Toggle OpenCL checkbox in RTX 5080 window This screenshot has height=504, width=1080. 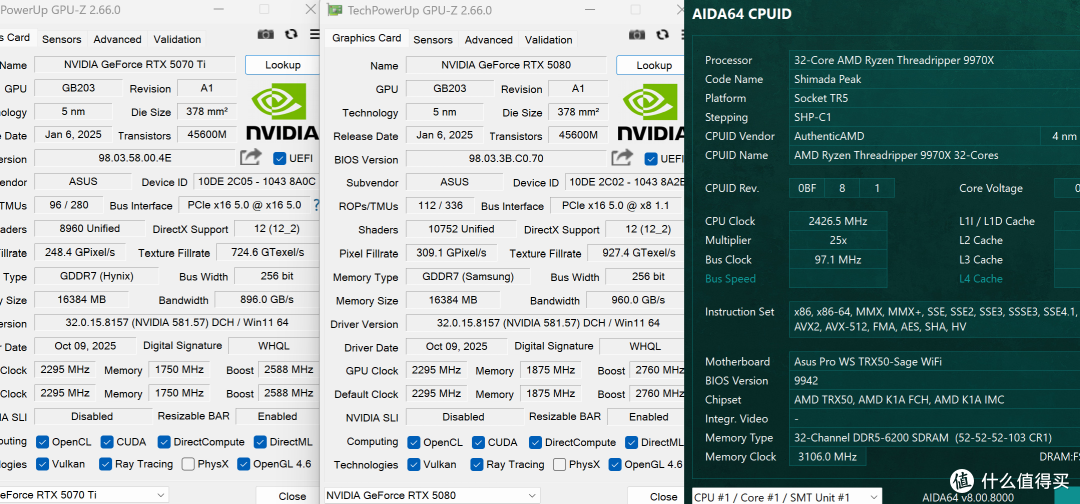[x=413, y=442]
